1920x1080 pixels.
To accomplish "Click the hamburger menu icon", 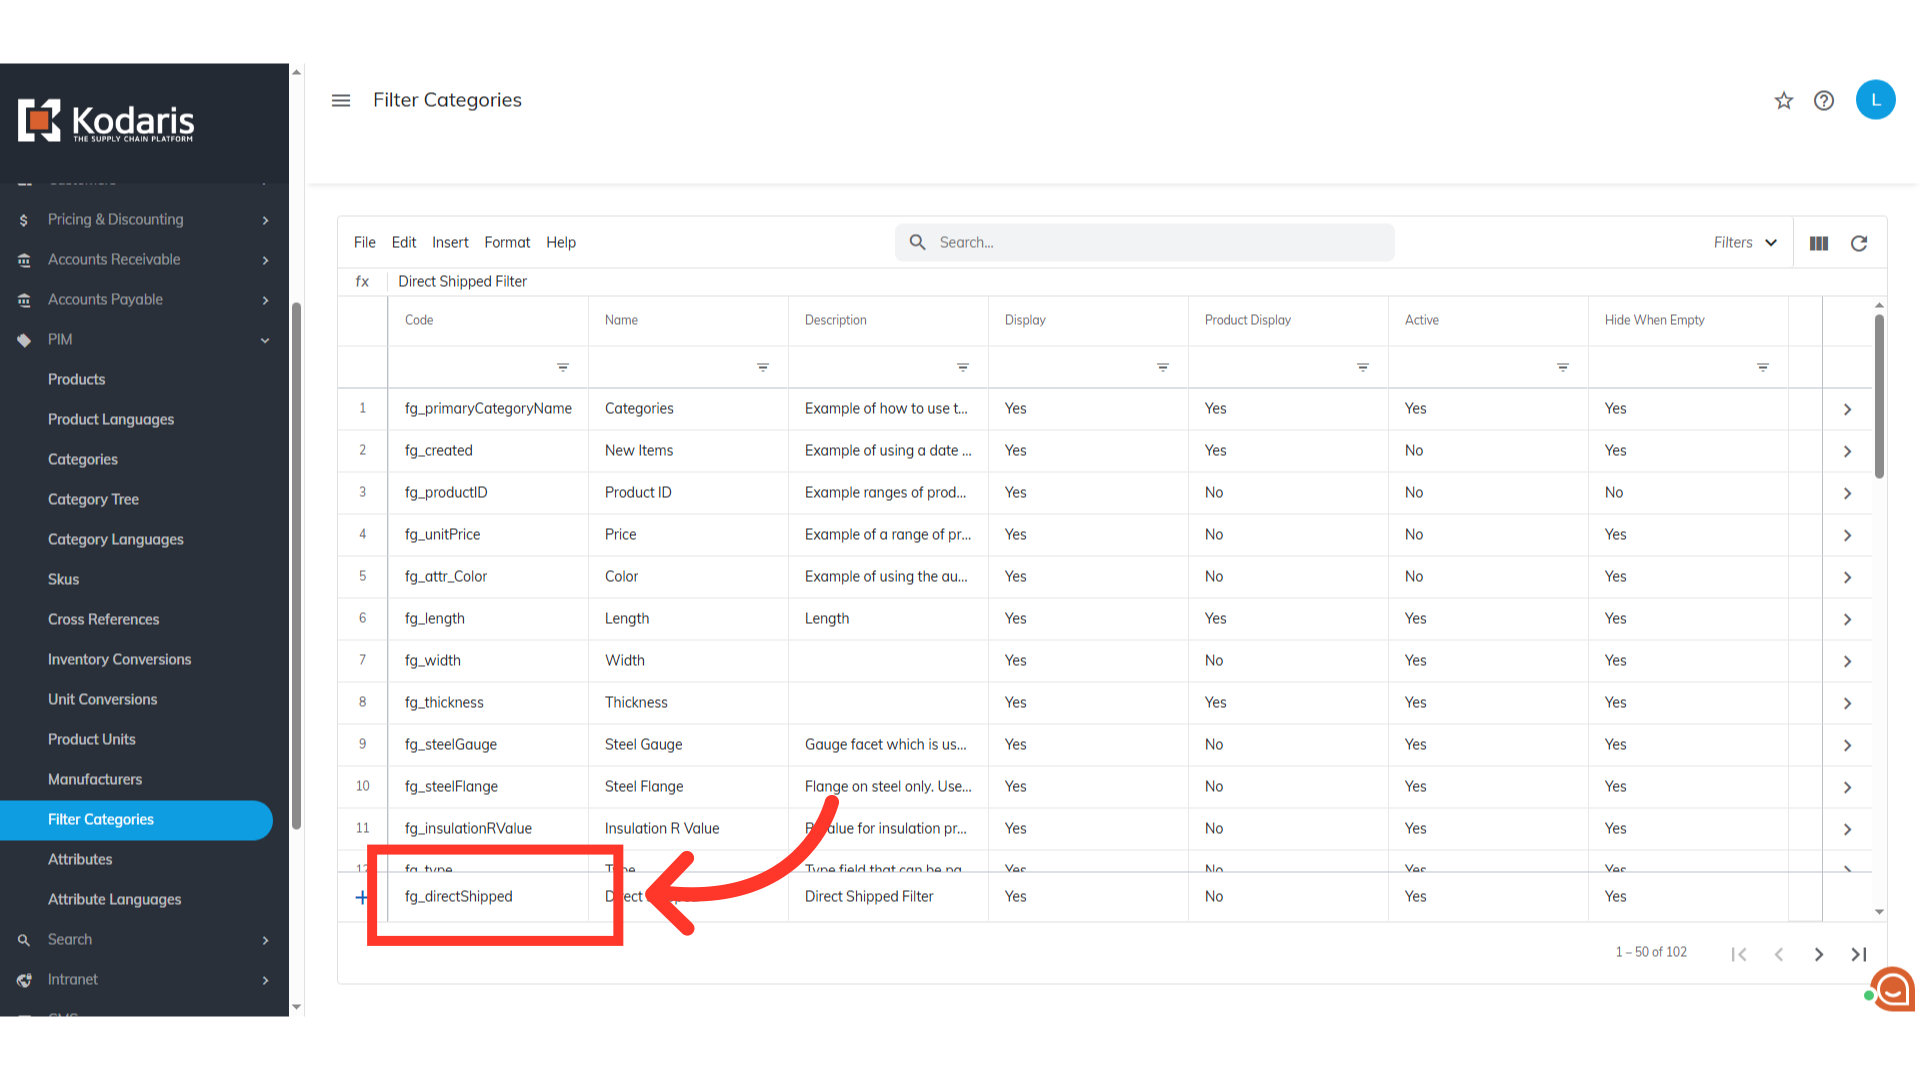I will coord(341,101).
